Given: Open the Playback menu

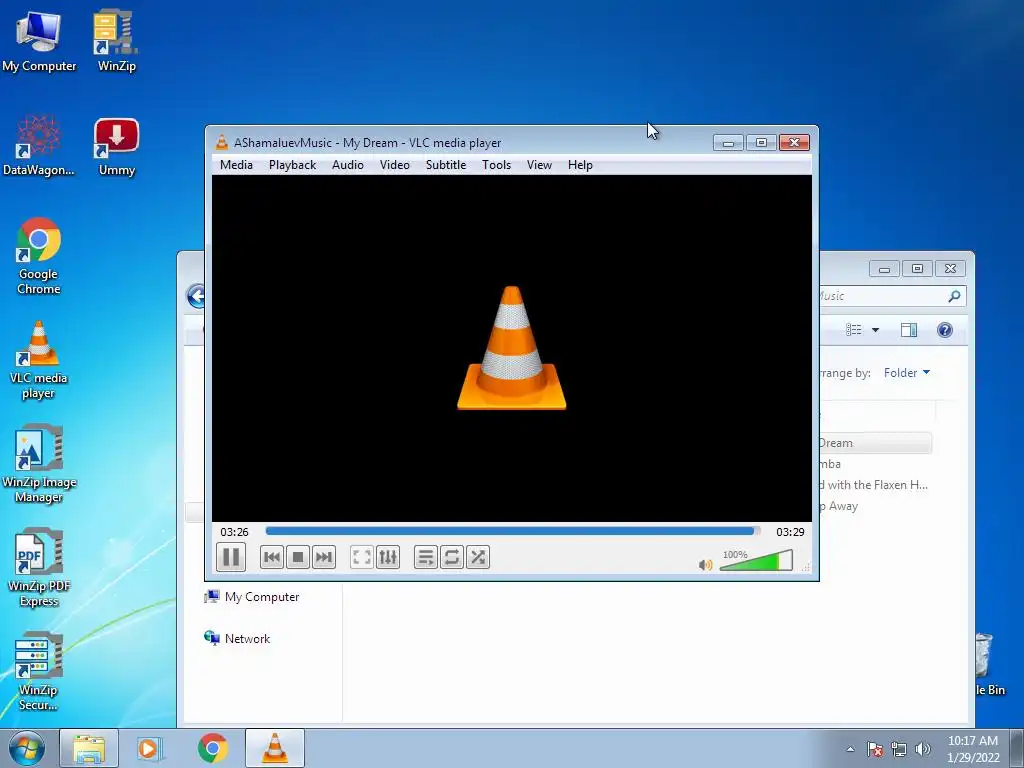Looking at the screenshot, I should click(293, 165).
